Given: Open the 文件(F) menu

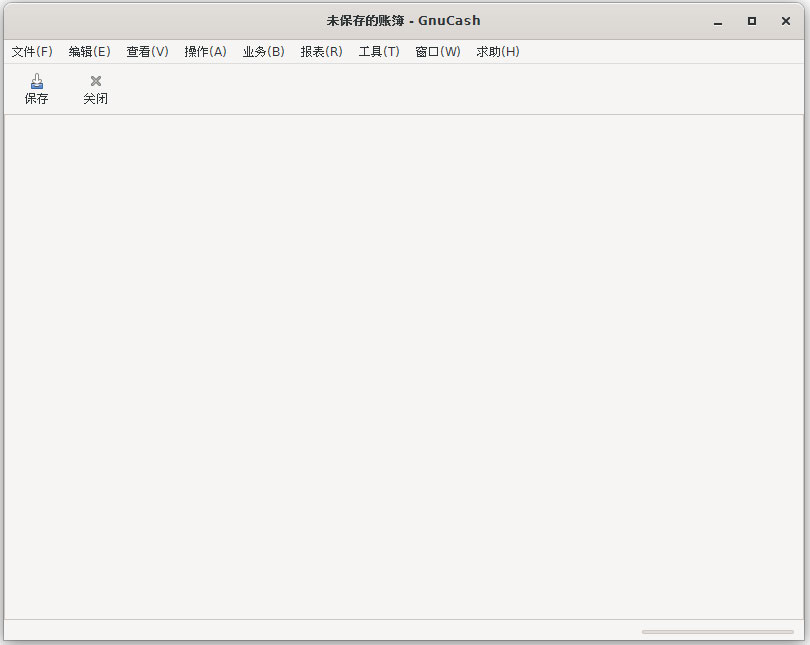Looking at the screenshot, I should click(x=32, y=52).
